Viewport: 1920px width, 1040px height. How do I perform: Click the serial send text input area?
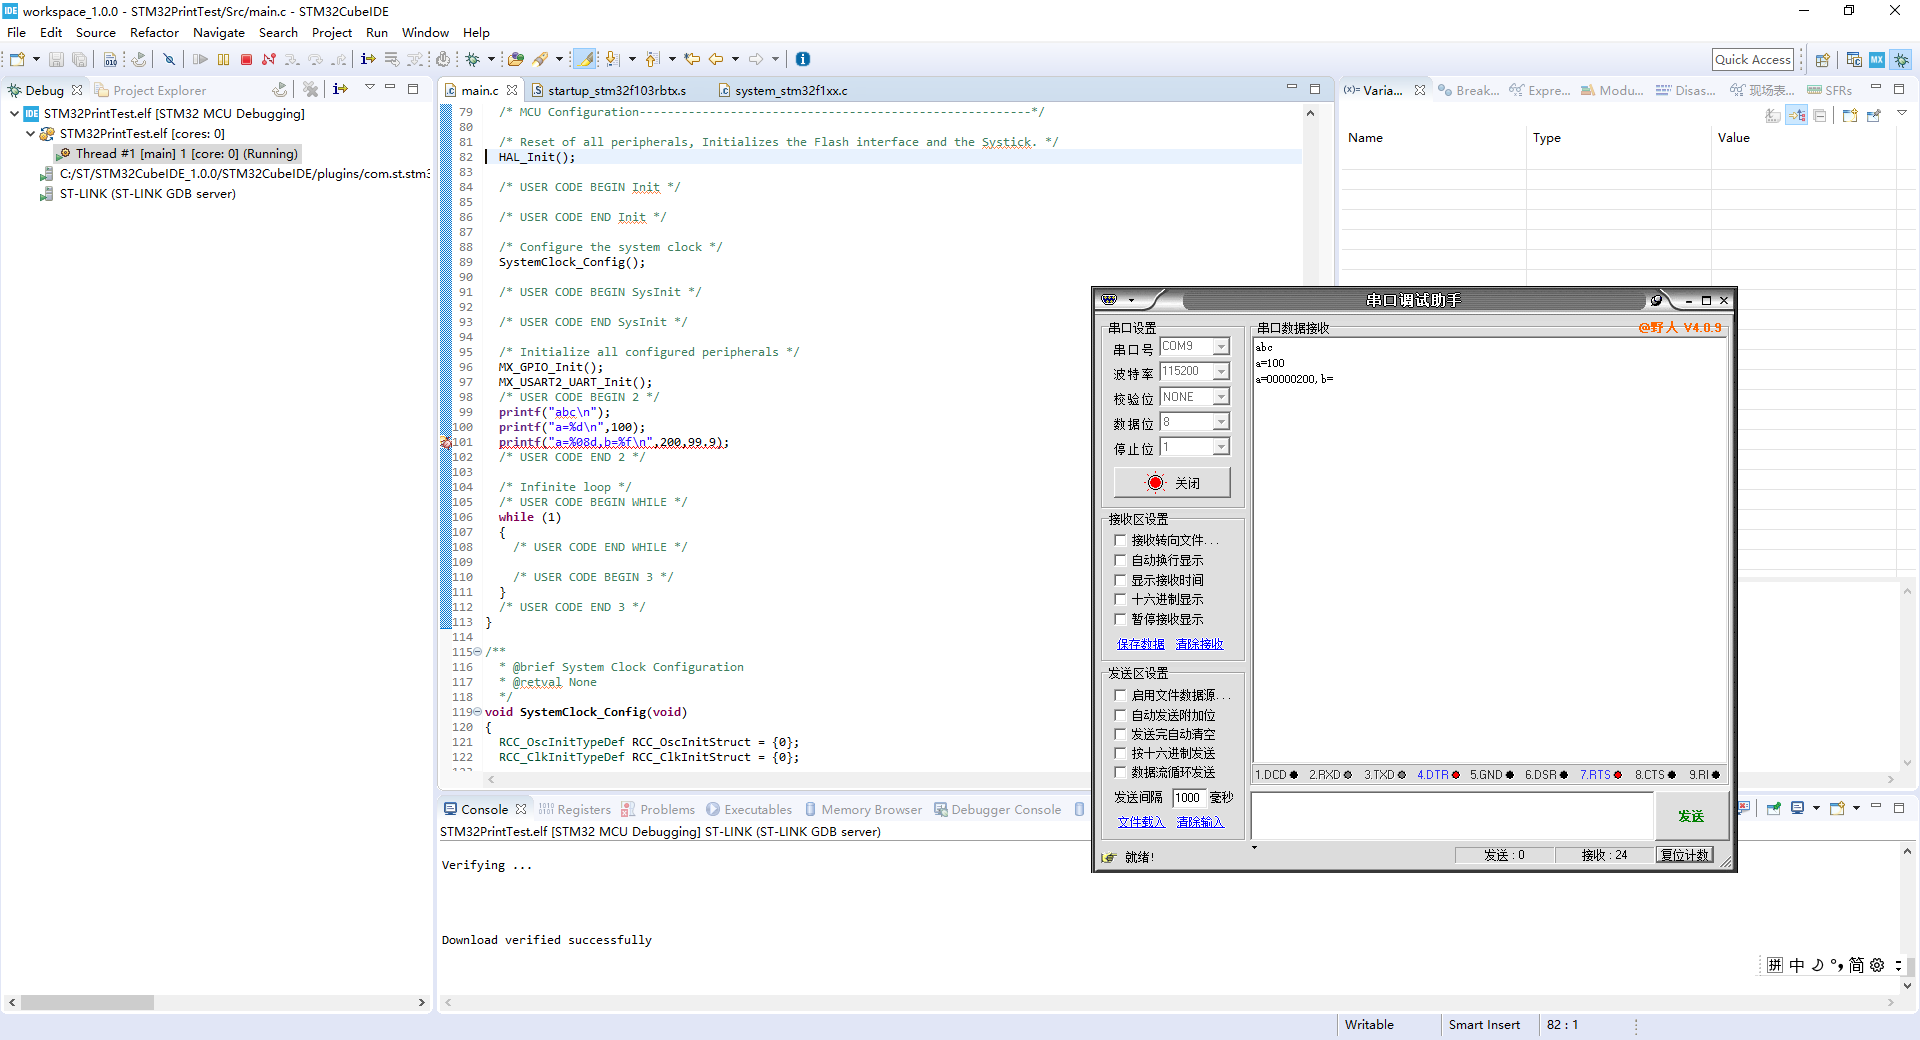1451,816
